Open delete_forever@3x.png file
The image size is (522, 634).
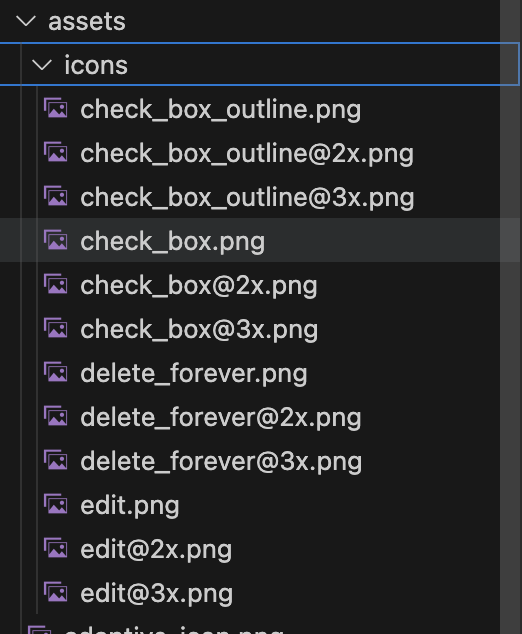point(221,462)
